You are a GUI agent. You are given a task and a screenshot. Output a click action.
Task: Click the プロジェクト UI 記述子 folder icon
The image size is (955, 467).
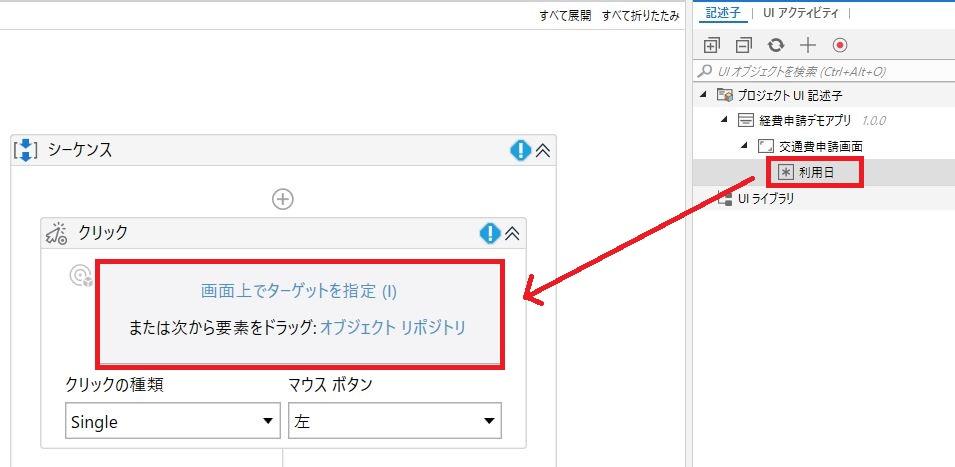tap(724, 95)
